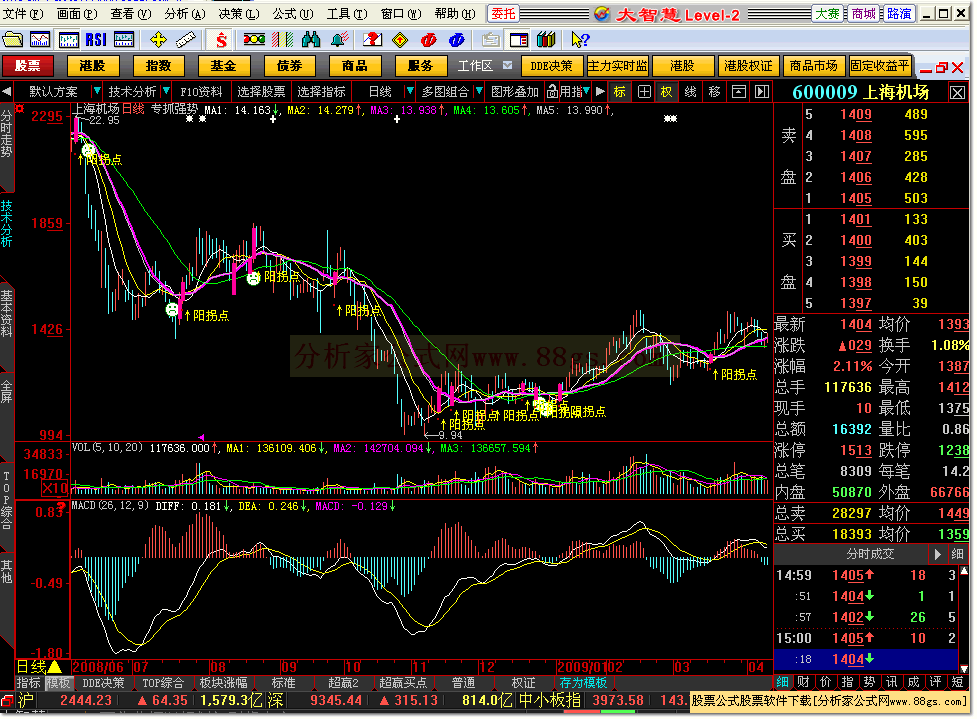Open the 分析(A) menu
Screen dimensions: 977x719
coord(185,13)
